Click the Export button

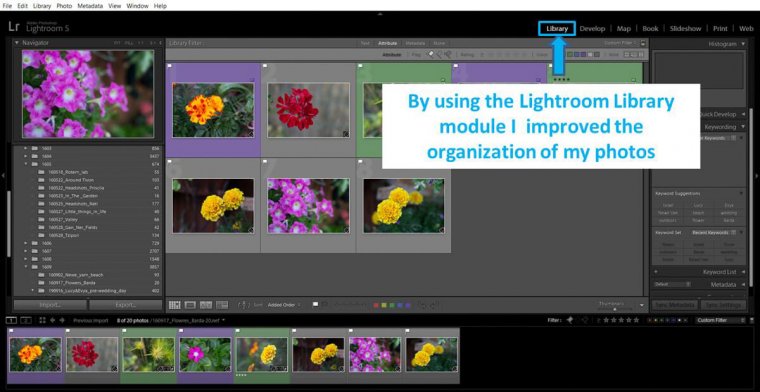point(126,305)
